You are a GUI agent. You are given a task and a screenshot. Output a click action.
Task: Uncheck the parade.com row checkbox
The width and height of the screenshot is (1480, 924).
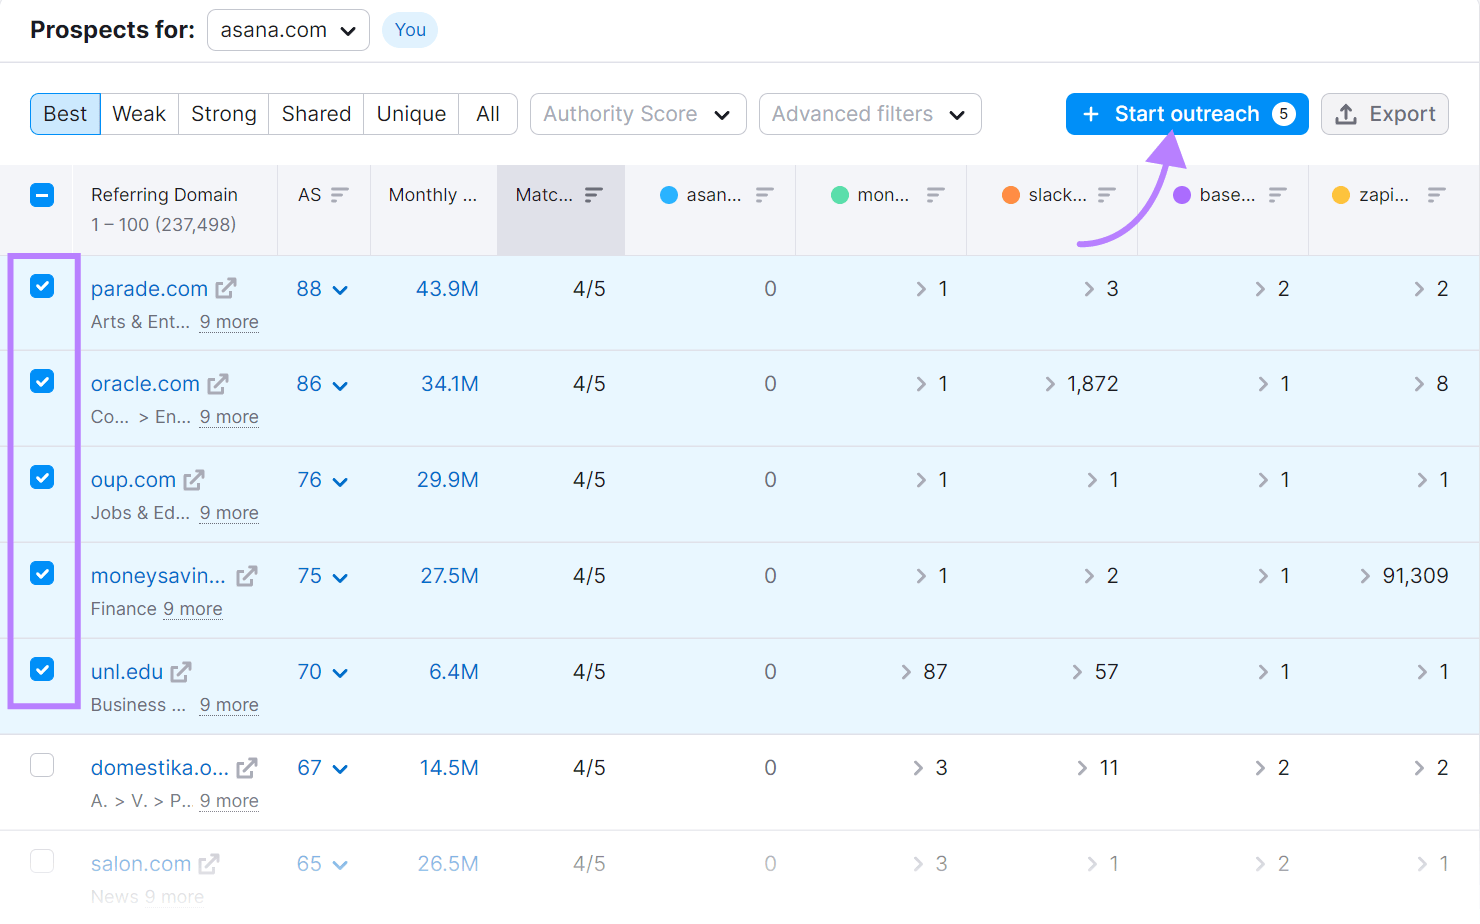(x=42, y=286)
